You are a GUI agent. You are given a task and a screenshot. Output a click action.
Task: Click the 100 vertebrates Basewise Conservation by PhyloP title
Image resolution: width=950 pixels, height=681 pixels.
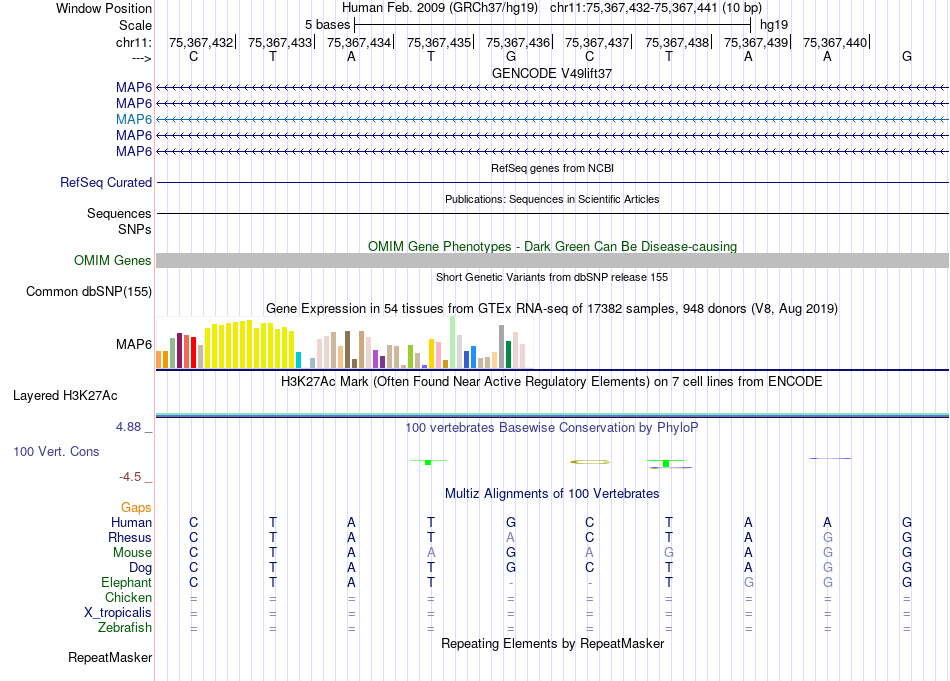tap(552, 428)
